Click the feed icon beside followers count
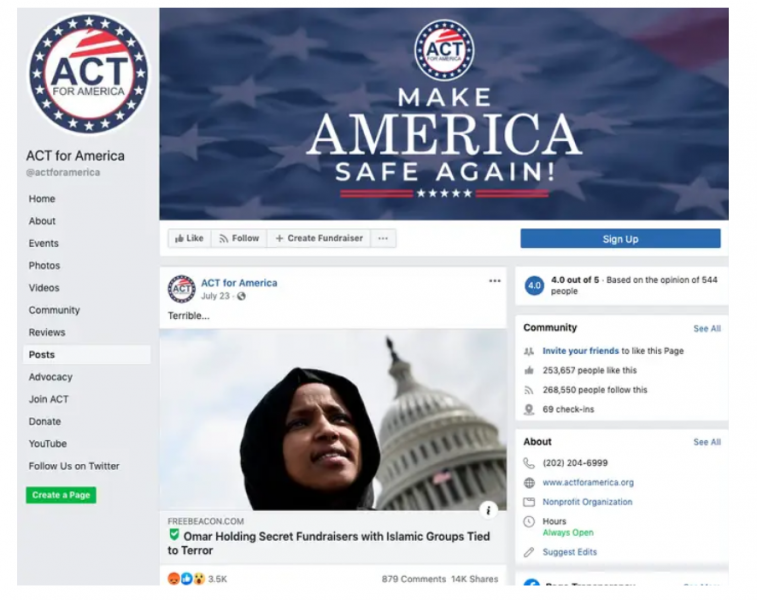757x600 pixels. click(529, 390)
